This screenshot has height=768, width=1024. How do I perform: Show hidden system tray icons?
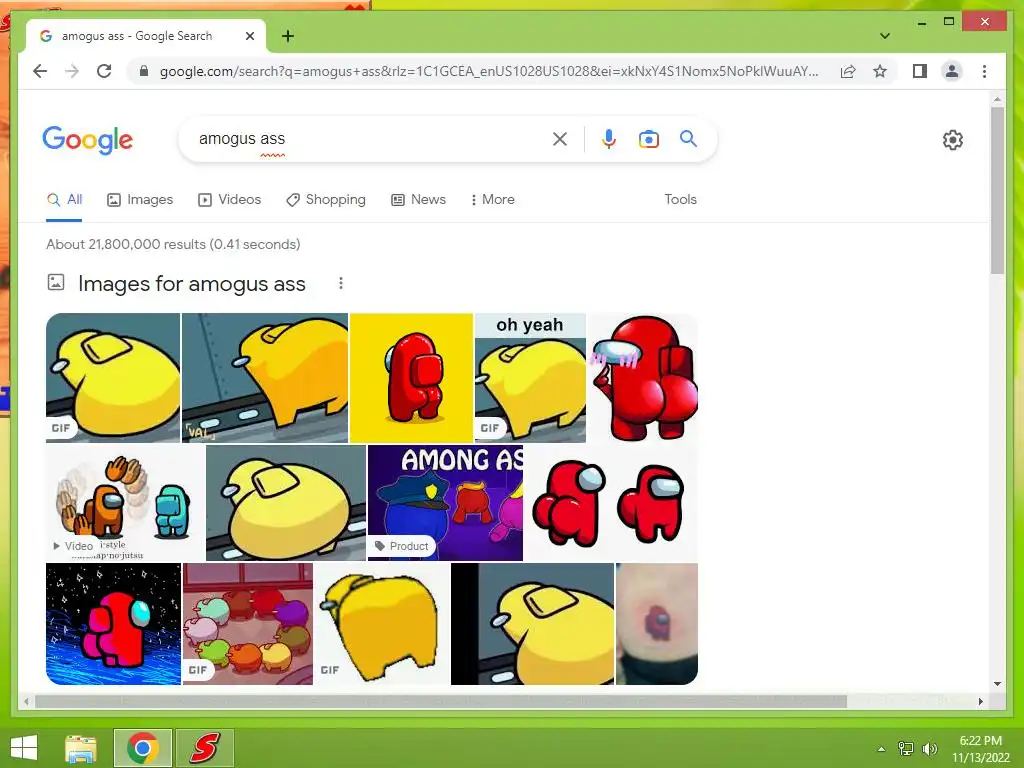click(x=882, y=749)
